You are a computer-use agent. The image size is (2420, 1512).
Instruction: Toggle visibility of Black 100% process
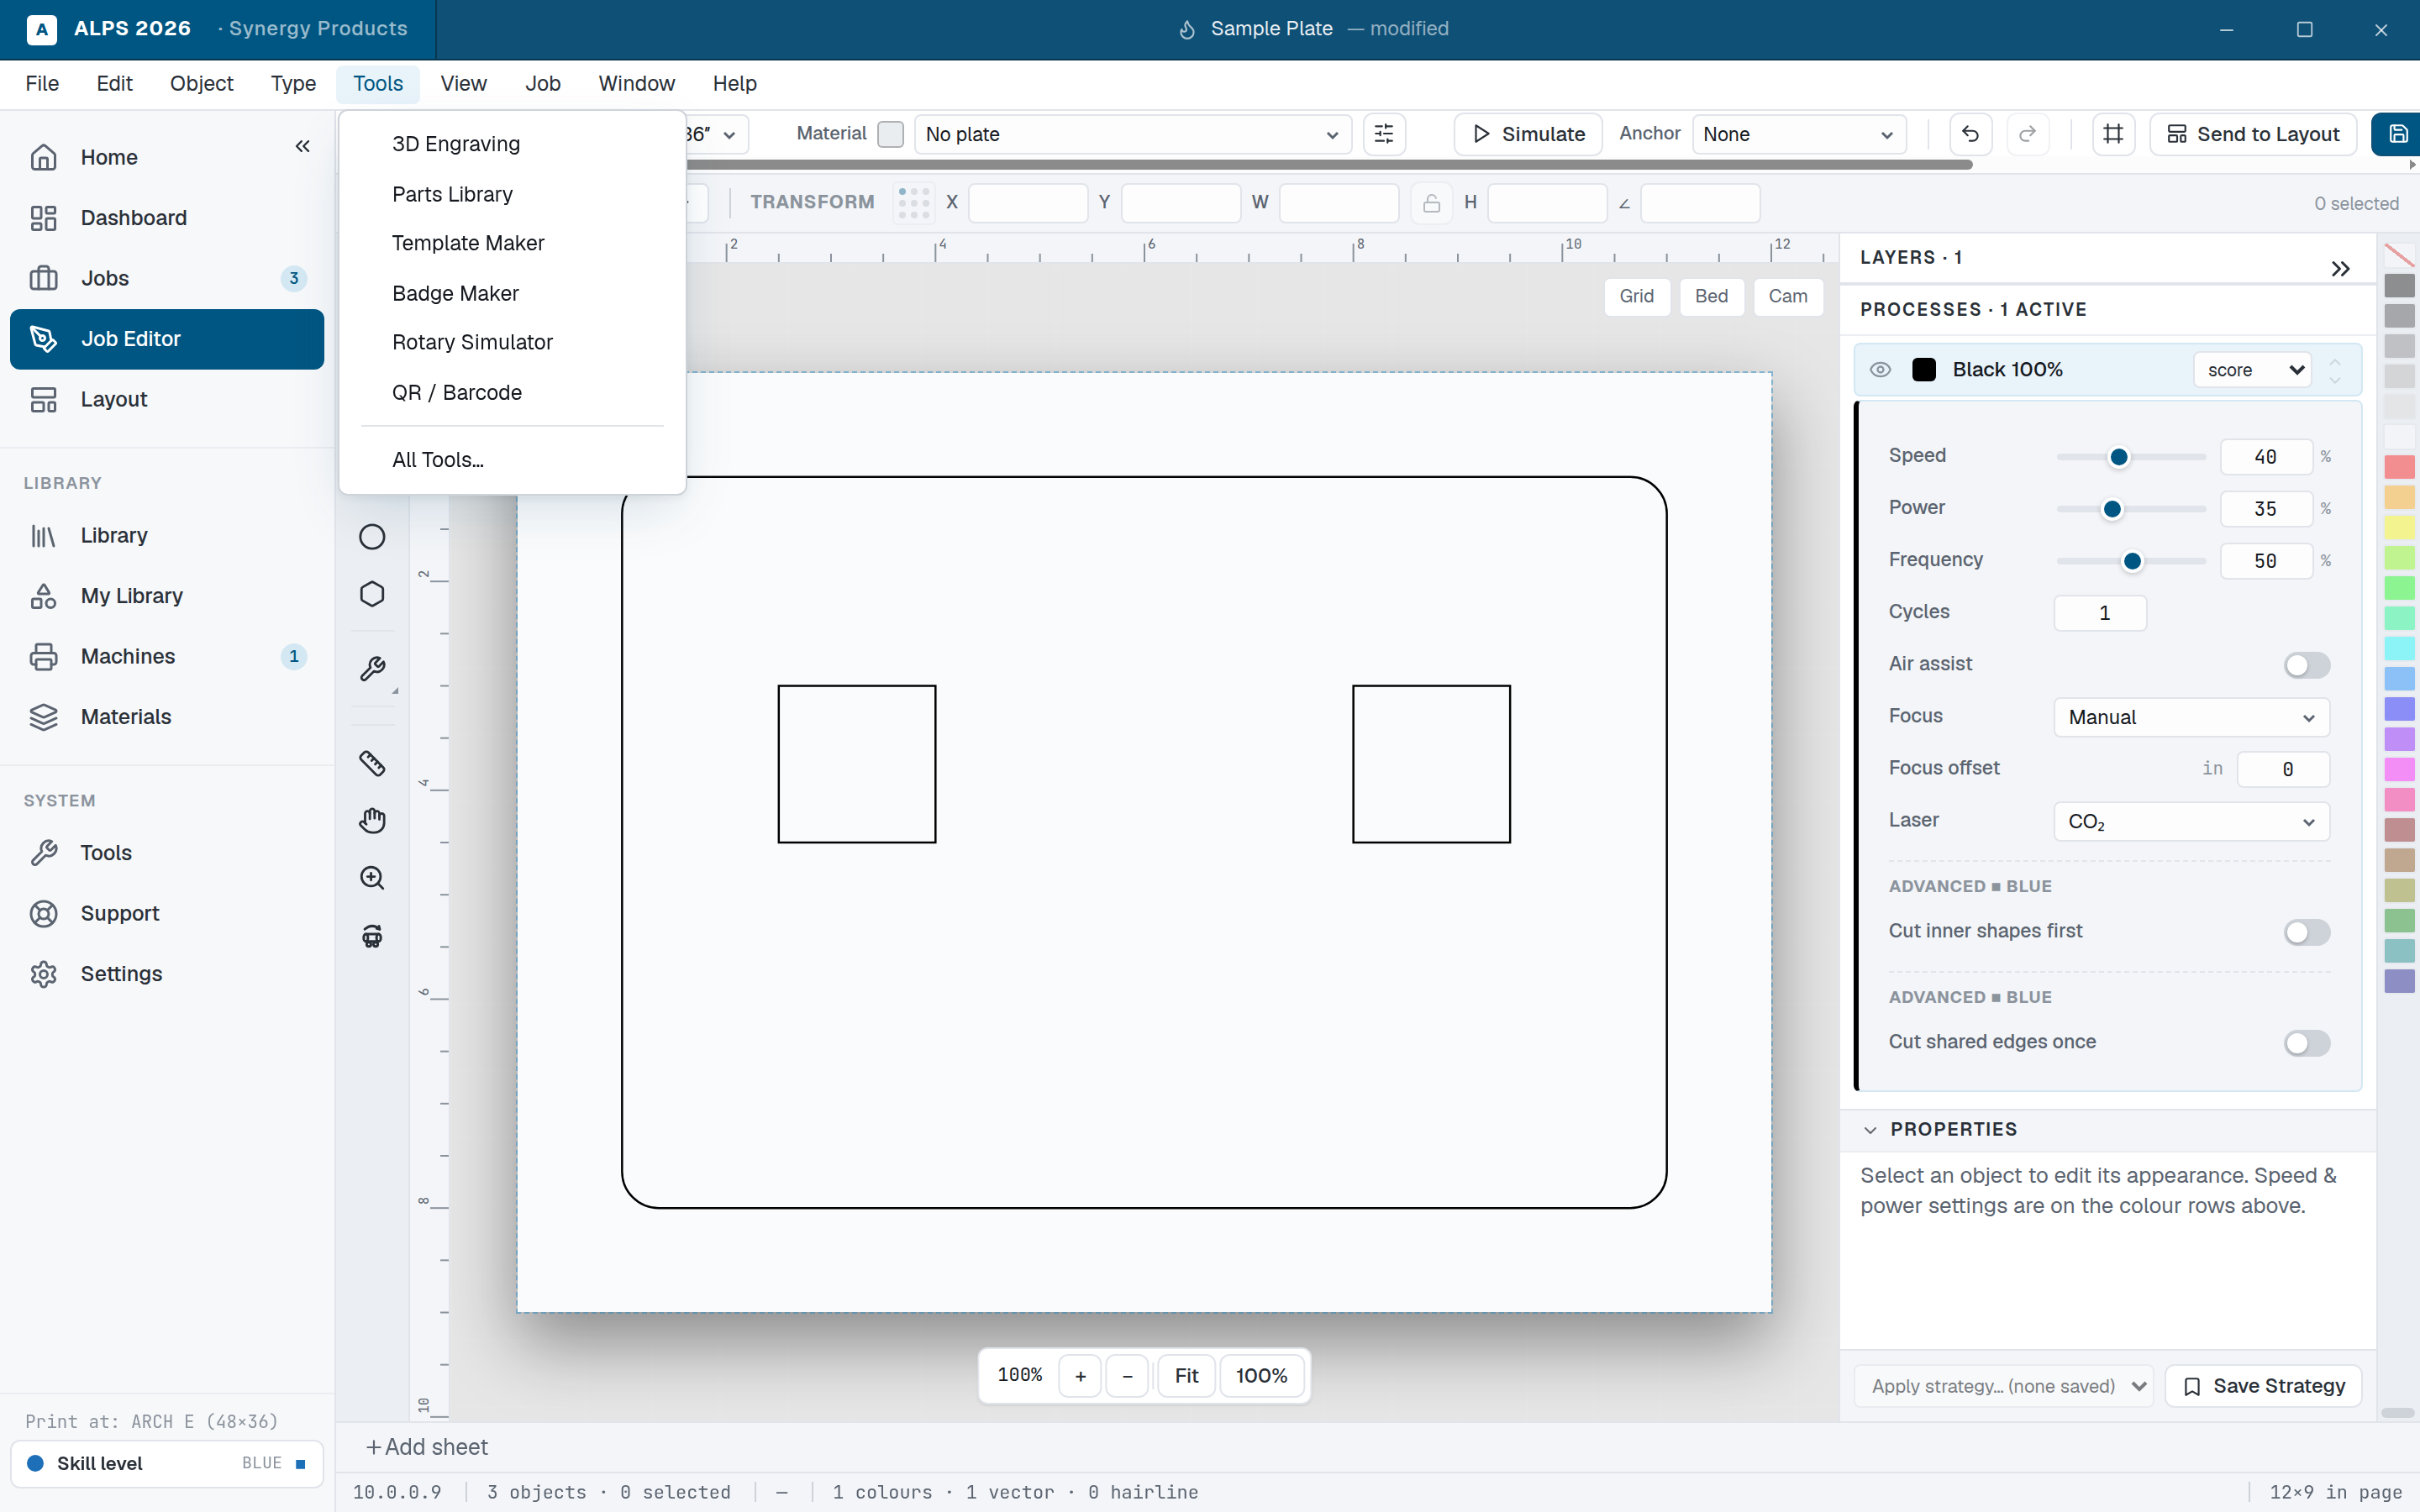(x=1880, y=370)
